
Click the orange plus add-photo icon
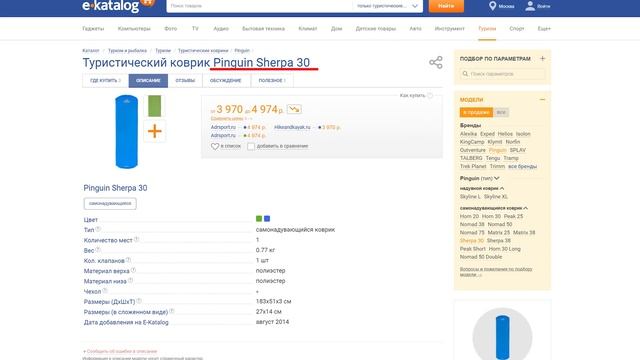pos(155,131)
